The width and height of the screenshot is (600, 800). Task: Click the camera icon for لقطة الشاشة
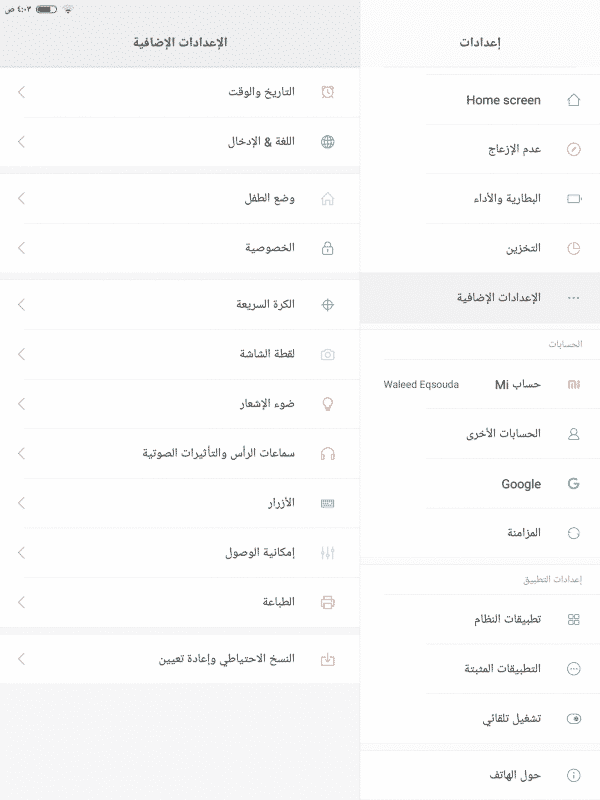(328, 354)
